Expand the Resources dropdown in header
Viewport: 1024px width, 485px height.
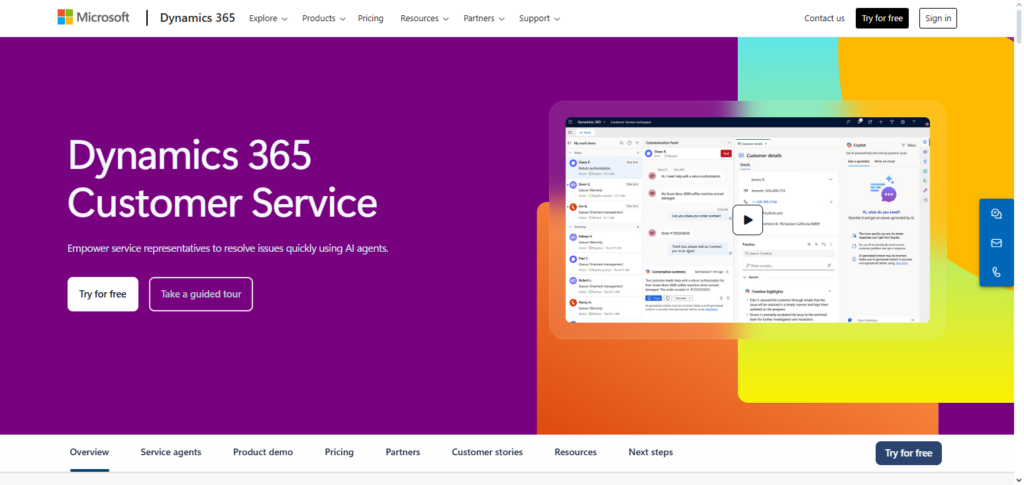424,18
